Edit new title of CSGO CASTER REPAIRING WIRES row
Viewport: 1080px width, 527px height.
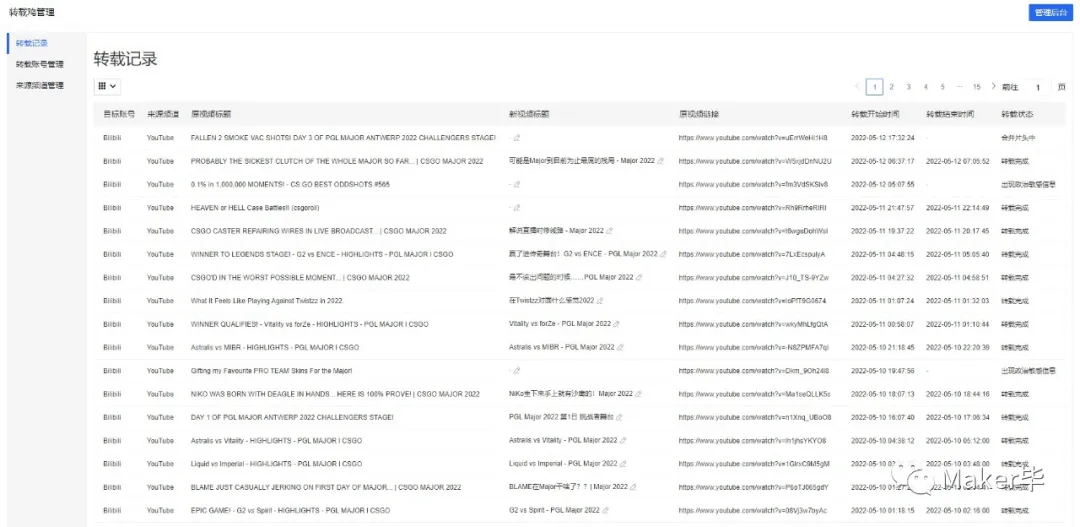609,231
